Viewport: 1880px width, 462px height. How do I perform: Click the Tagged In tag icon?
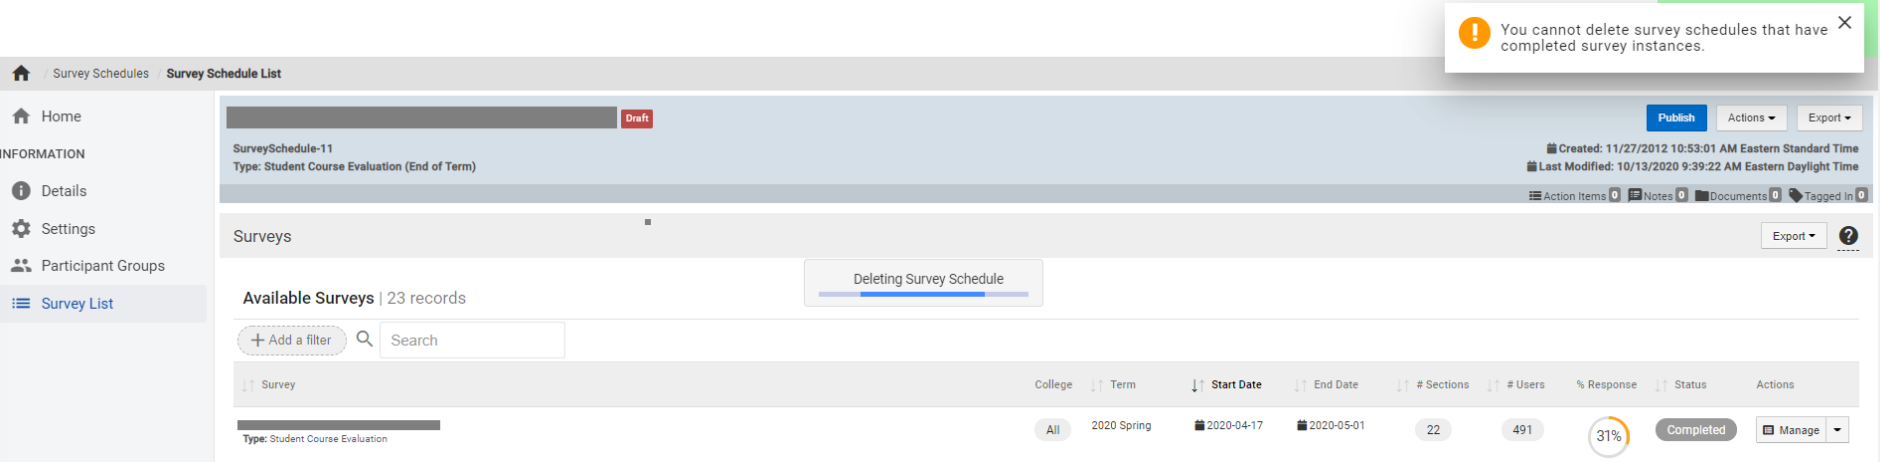1795,196
